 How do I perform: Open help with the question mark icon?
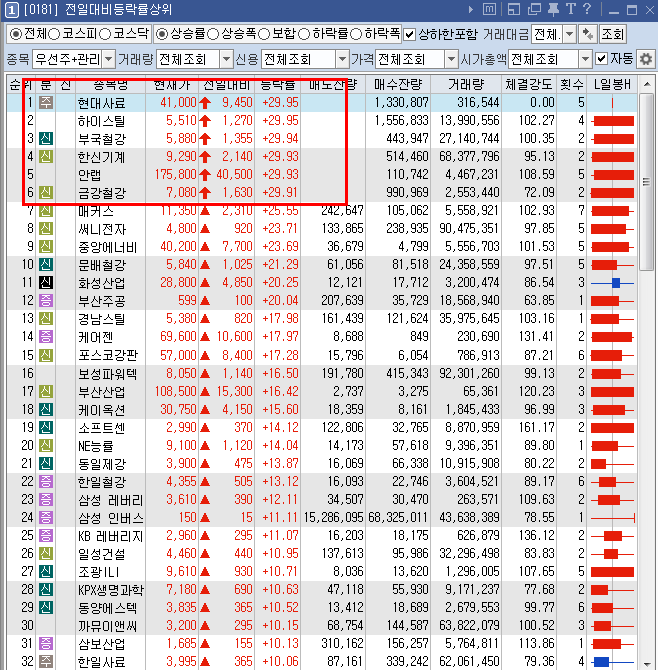coord(587,9)
